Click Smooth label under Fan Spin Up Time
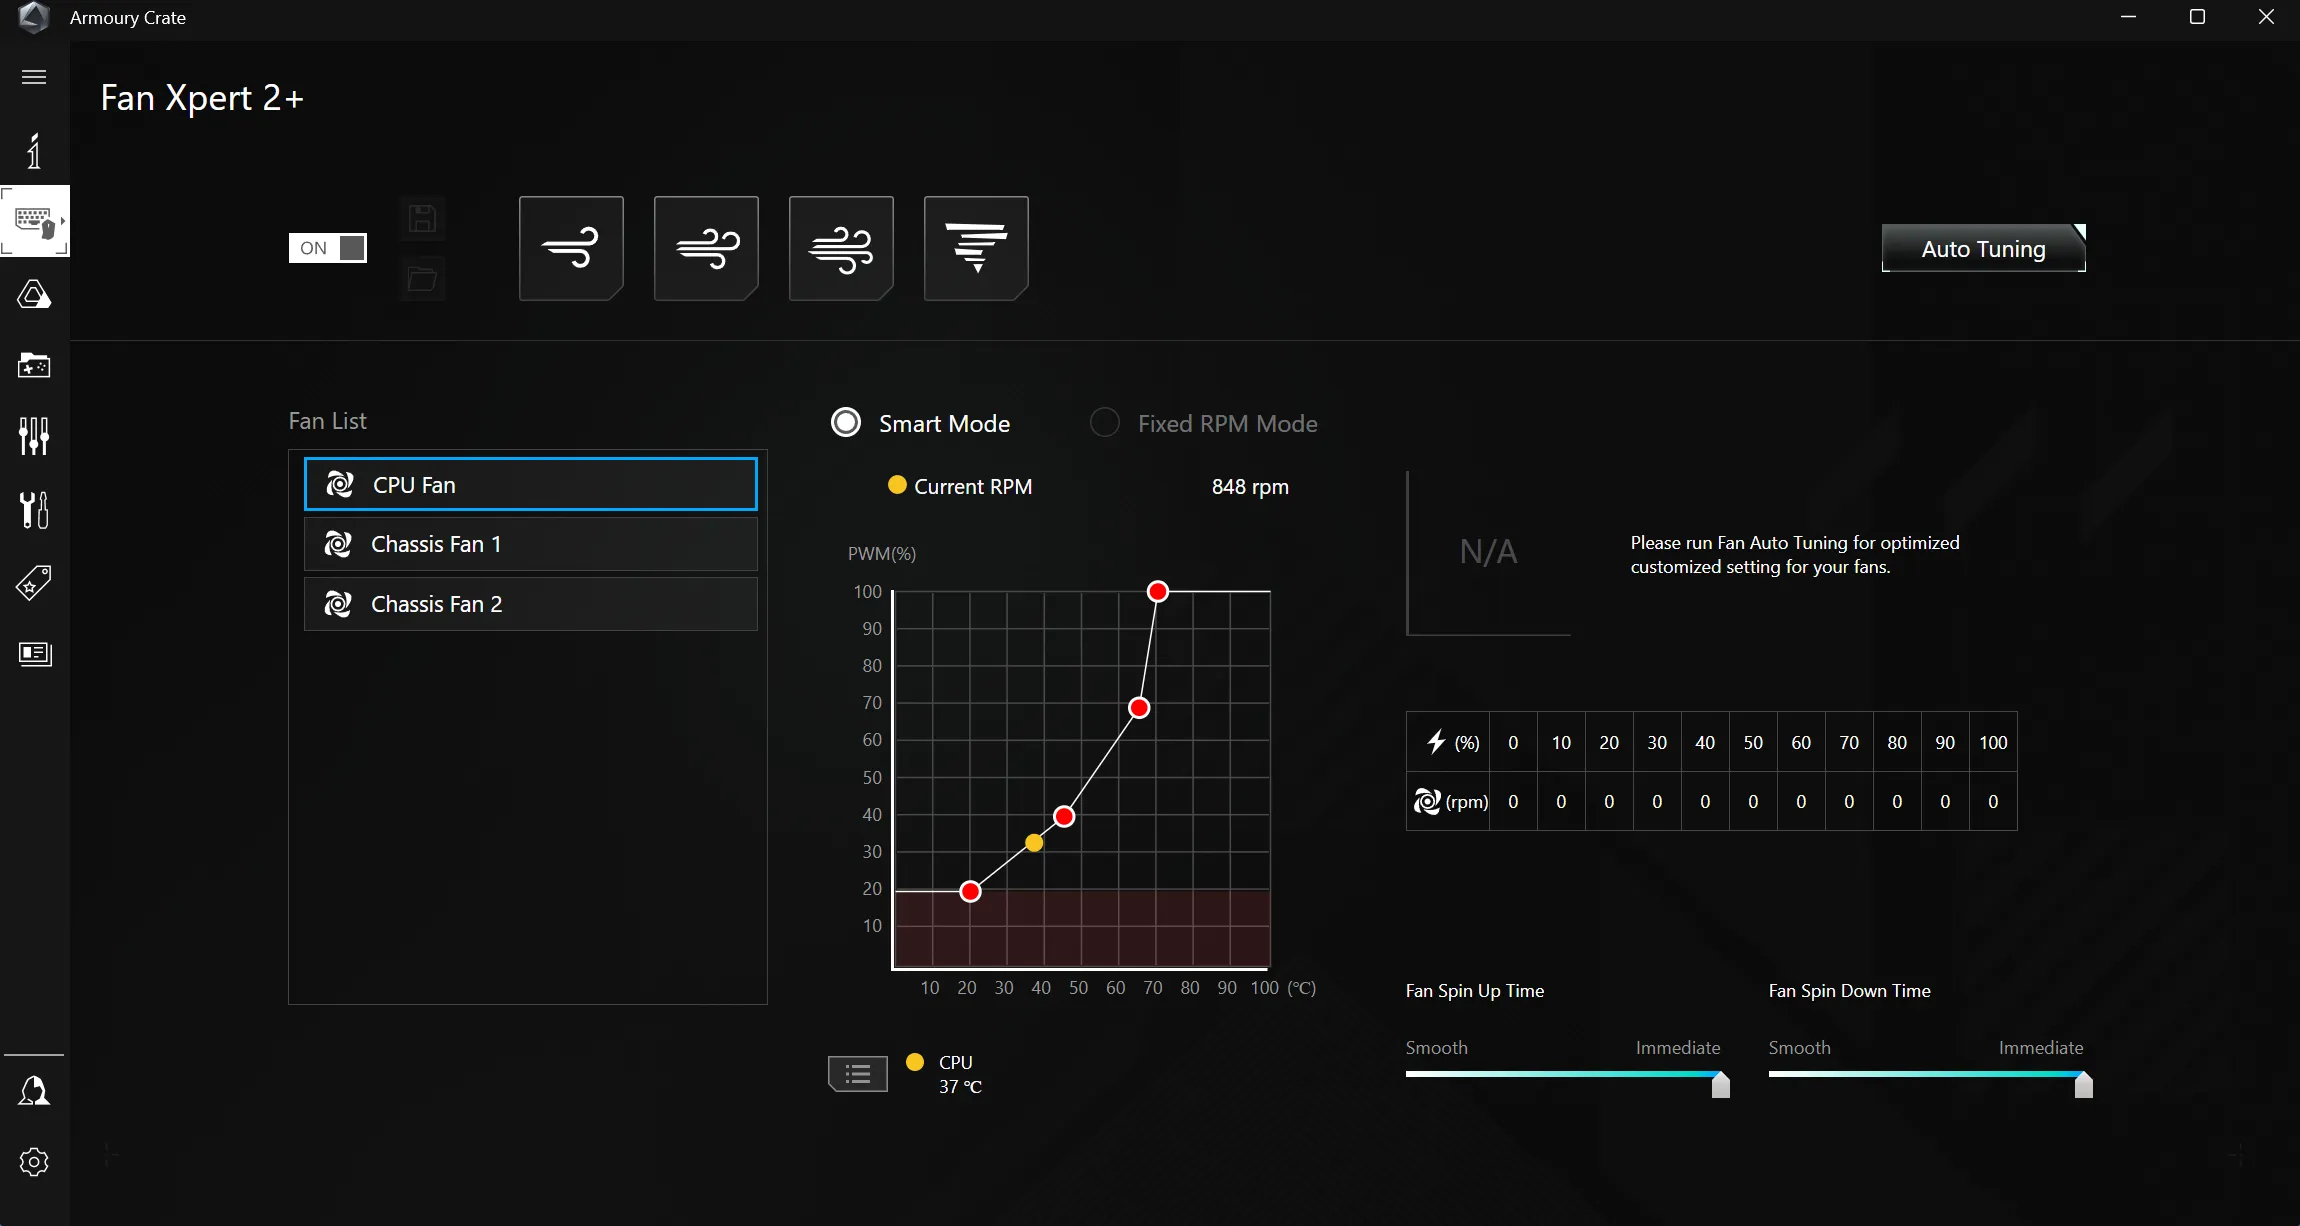2300x1226 pixels. pyautogui.click(x=1436, y=1048)
